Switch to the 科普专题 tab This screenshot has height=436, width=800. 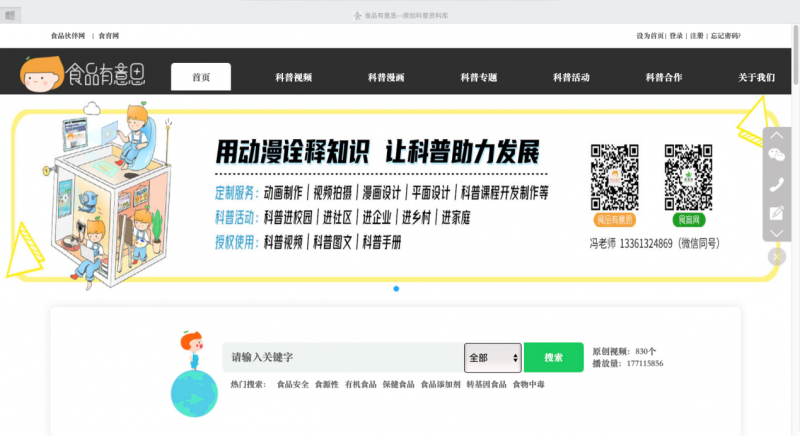(x=479, y=78)
